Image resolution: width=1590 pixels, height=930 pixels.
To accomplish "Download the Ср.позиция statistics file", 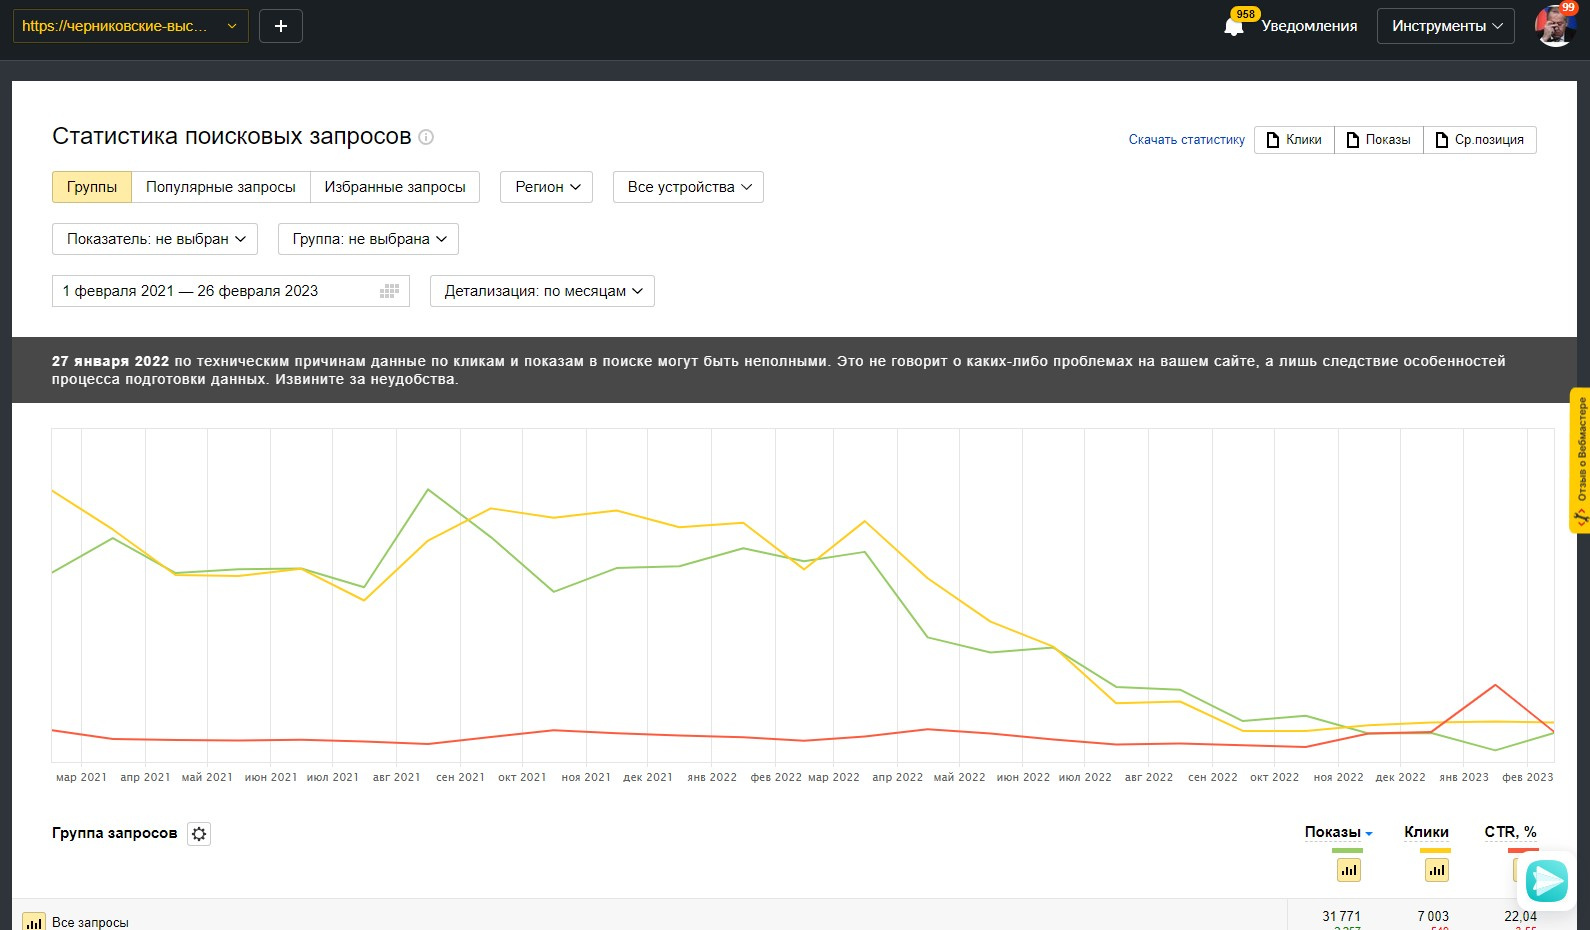I will click(1479, 140).
